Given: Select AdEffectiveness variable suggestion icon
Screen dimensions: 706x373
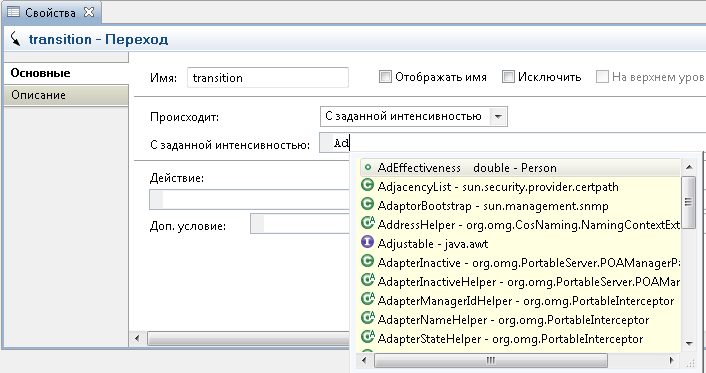Looking at the screenshot, I should coord(368,168).
